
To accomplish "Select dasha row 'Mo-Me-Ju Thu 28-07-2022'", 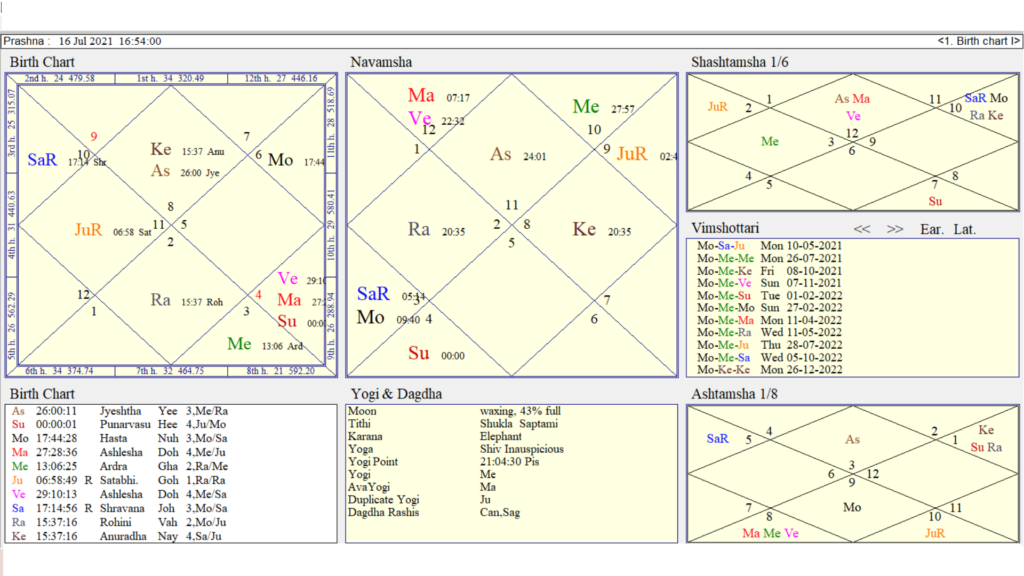I will coord(769,345).
